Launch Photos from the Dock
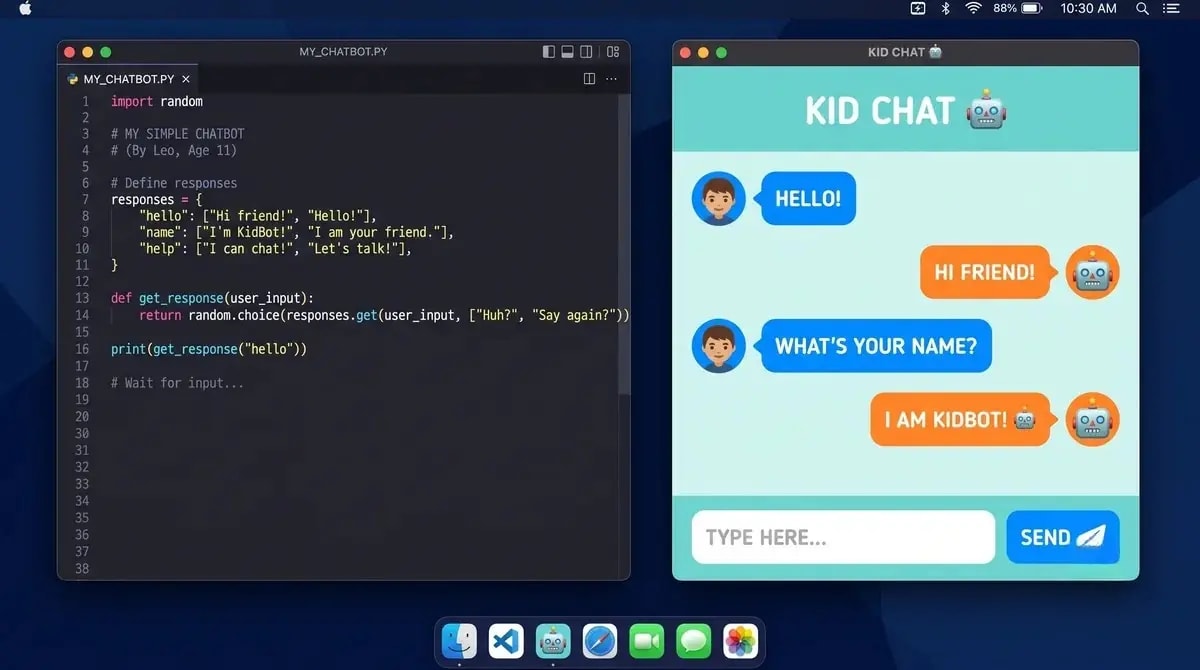The image size is (1200, 670). [741, 640]
